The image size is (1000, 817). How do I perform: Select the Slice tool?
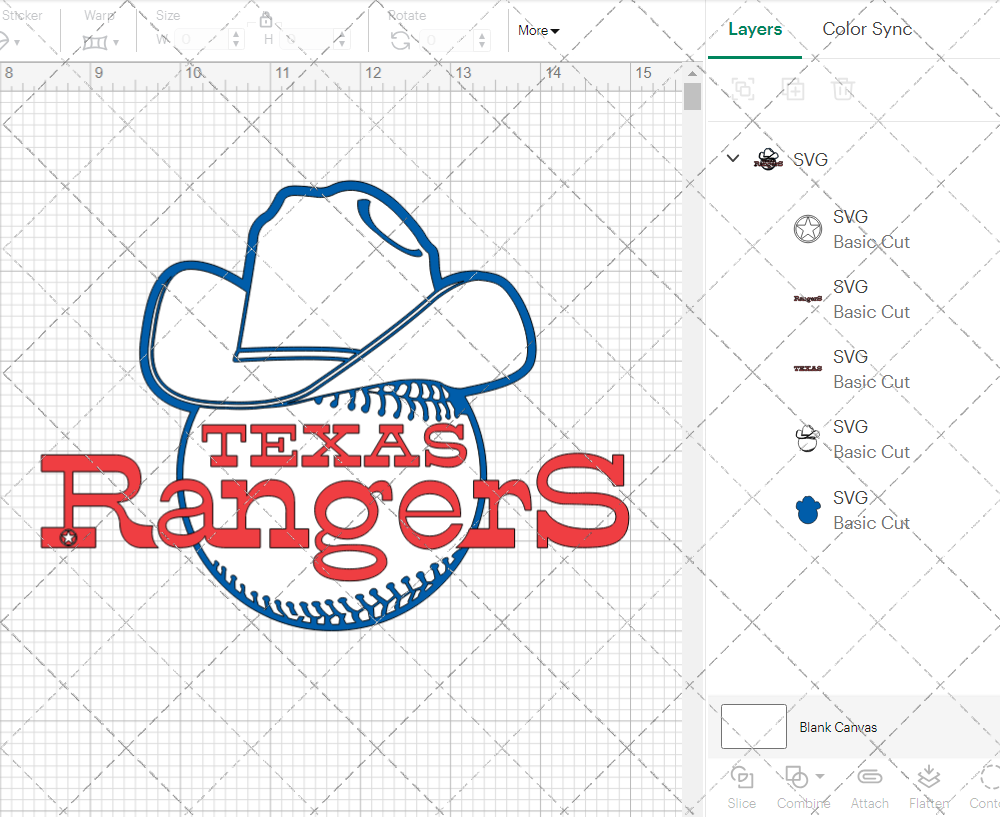coord(742,778)
